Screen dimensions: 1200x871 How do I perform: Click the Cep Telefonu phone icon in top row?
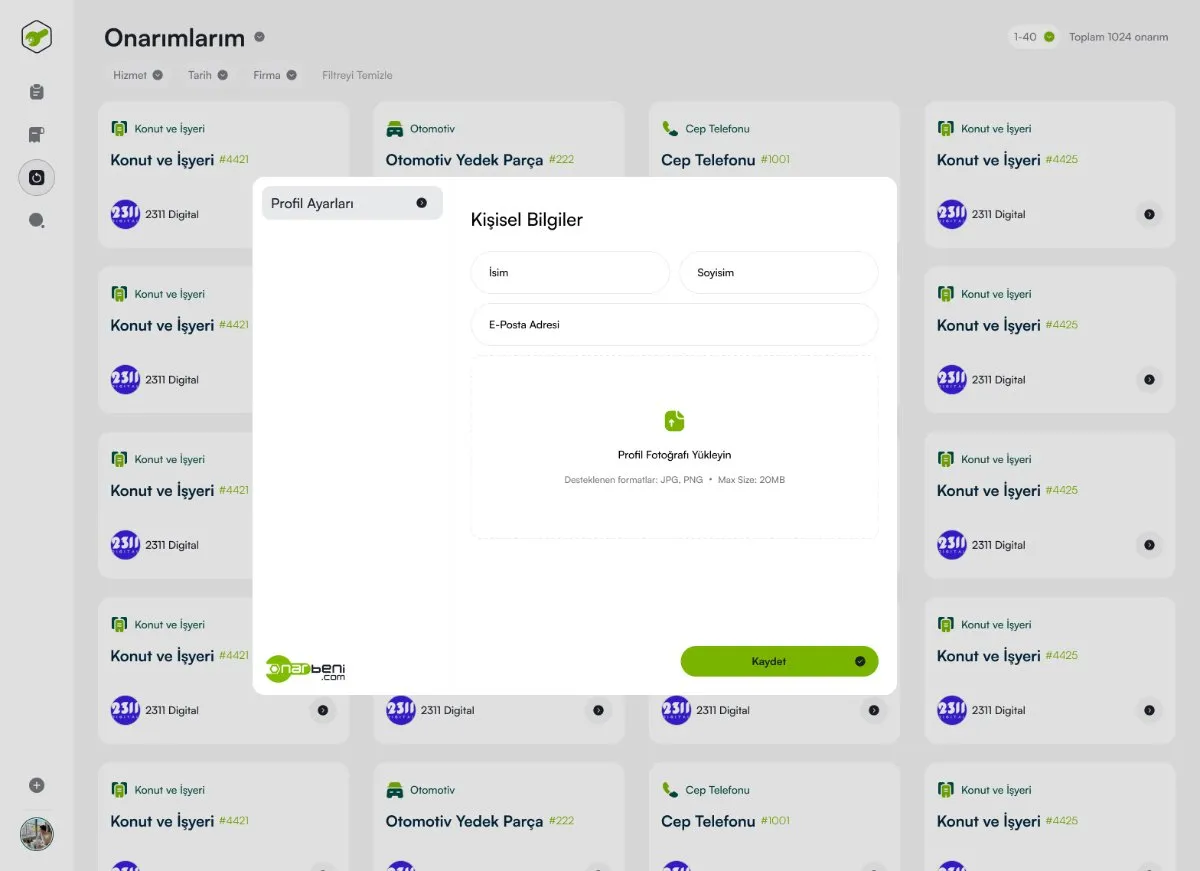[670, 129]
